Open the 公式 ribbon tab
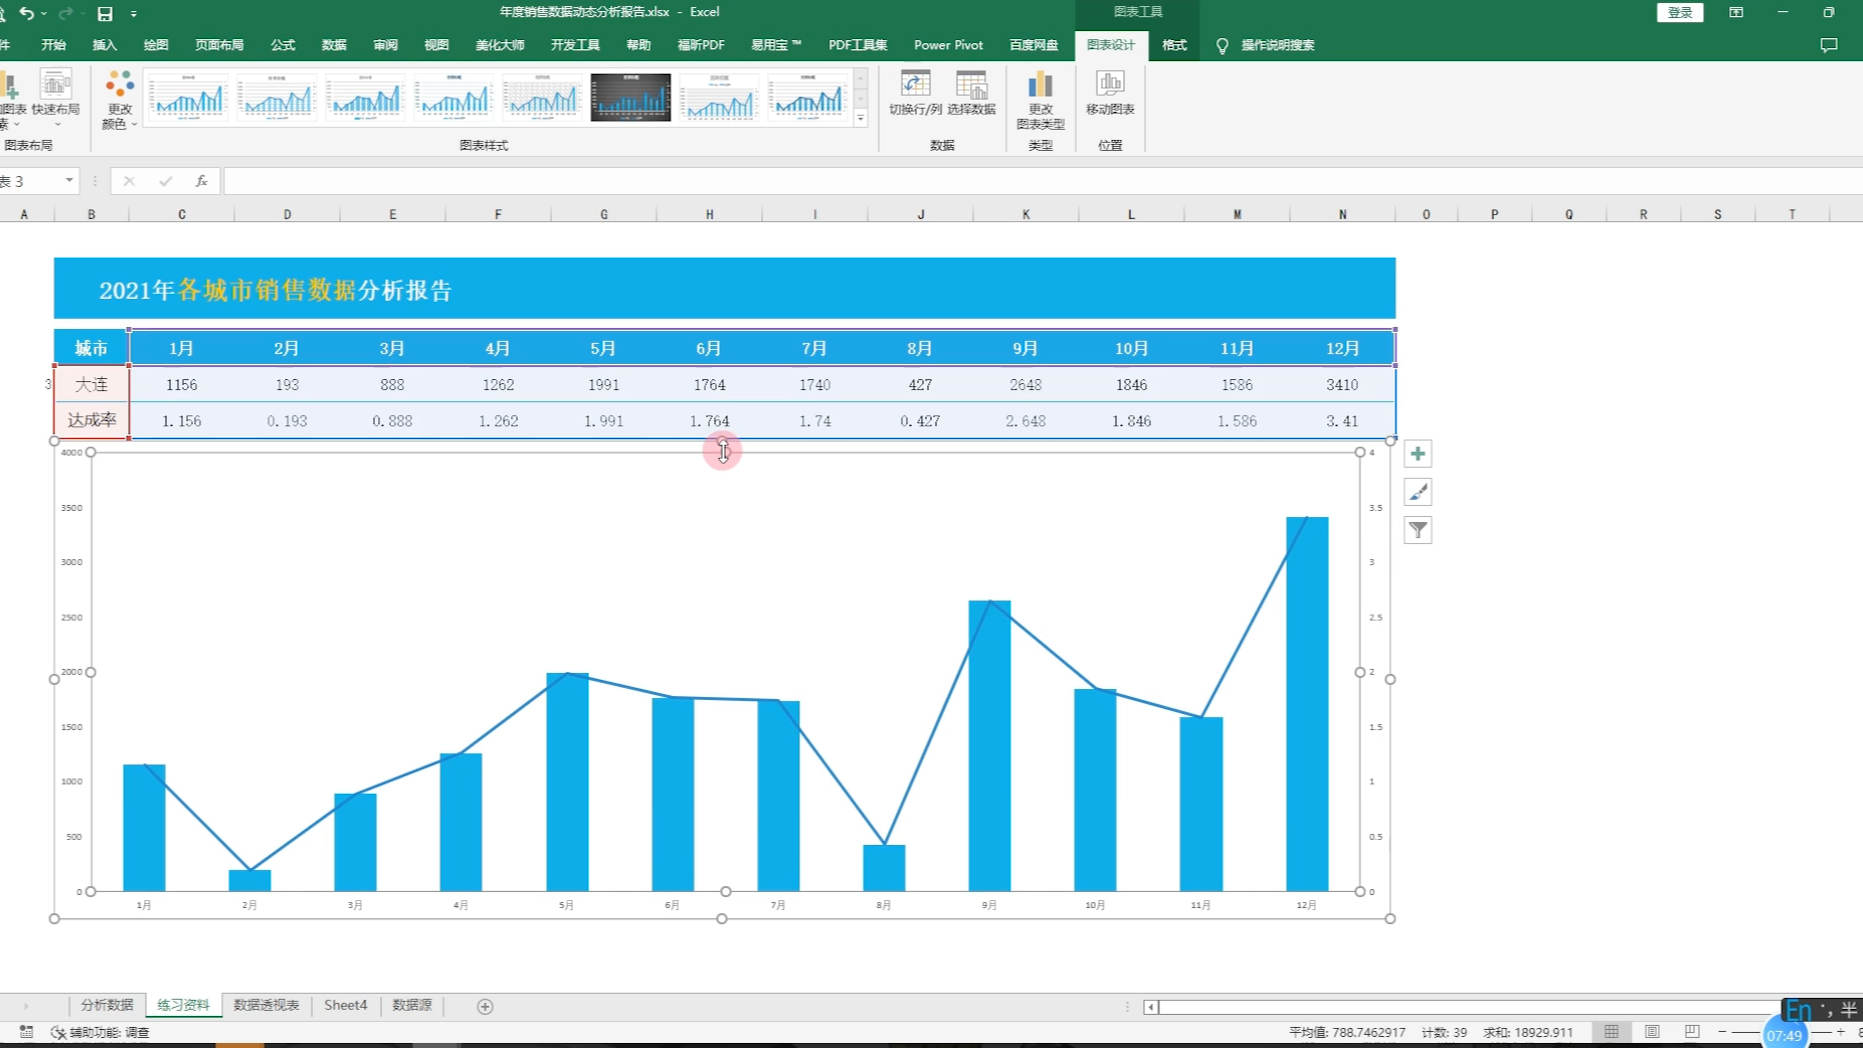Viewport: 1863px width, 1048px height. pos(283,45)
